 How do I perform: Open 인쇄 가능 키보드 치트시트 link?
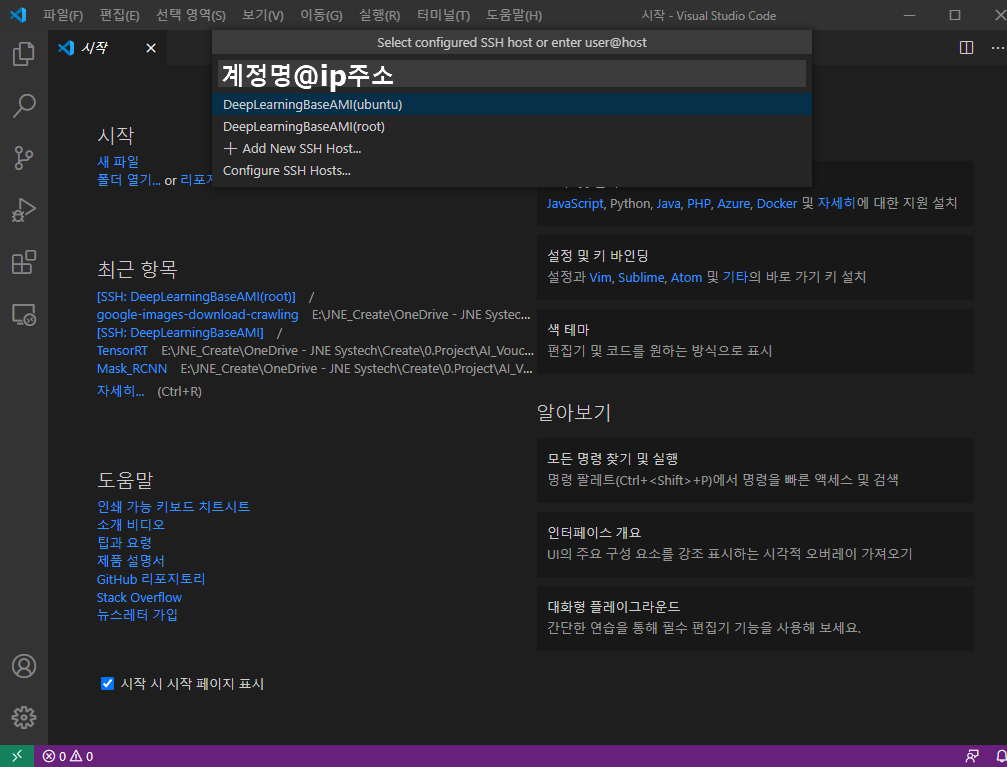(173, 506)
